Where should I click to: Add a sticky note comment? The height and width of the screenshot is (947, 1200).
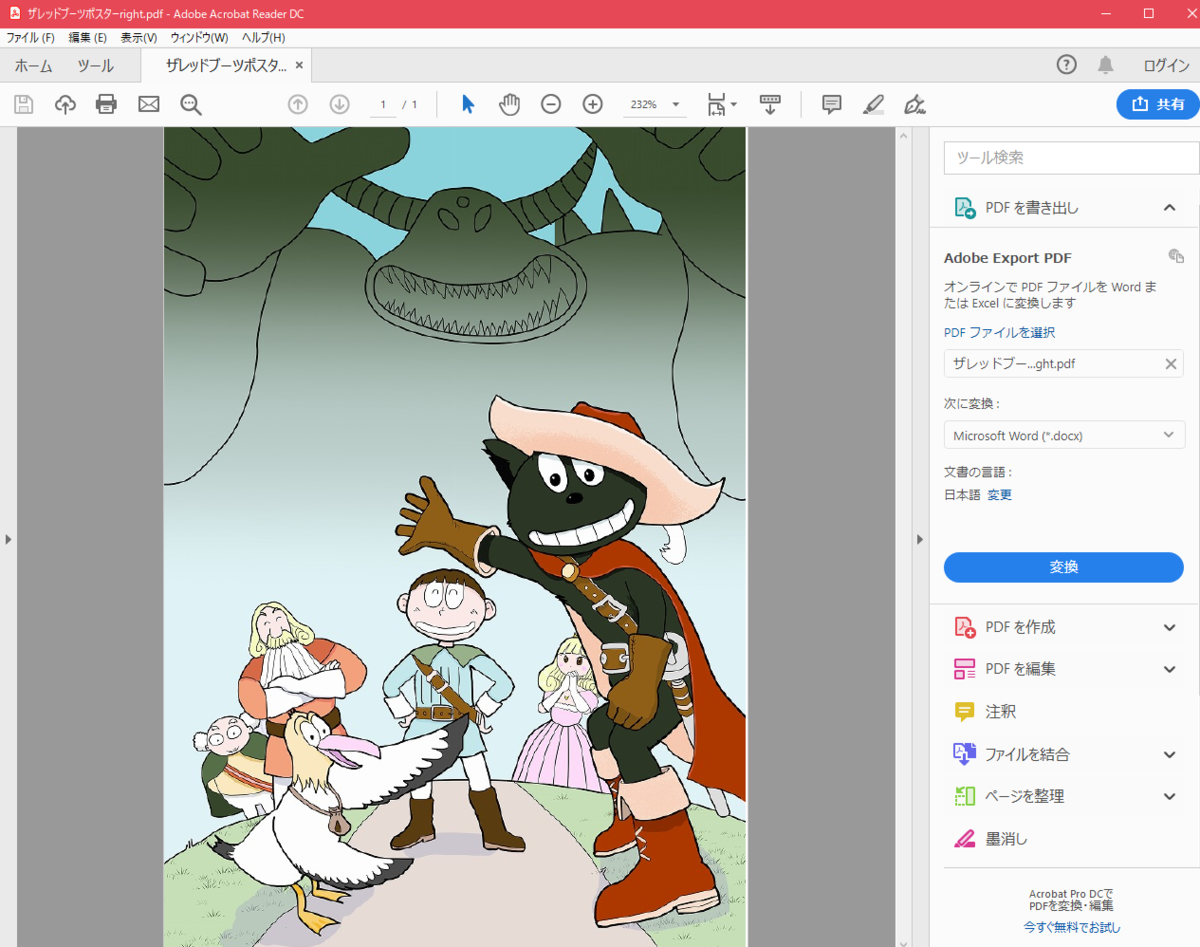click(x=832, y=104)
